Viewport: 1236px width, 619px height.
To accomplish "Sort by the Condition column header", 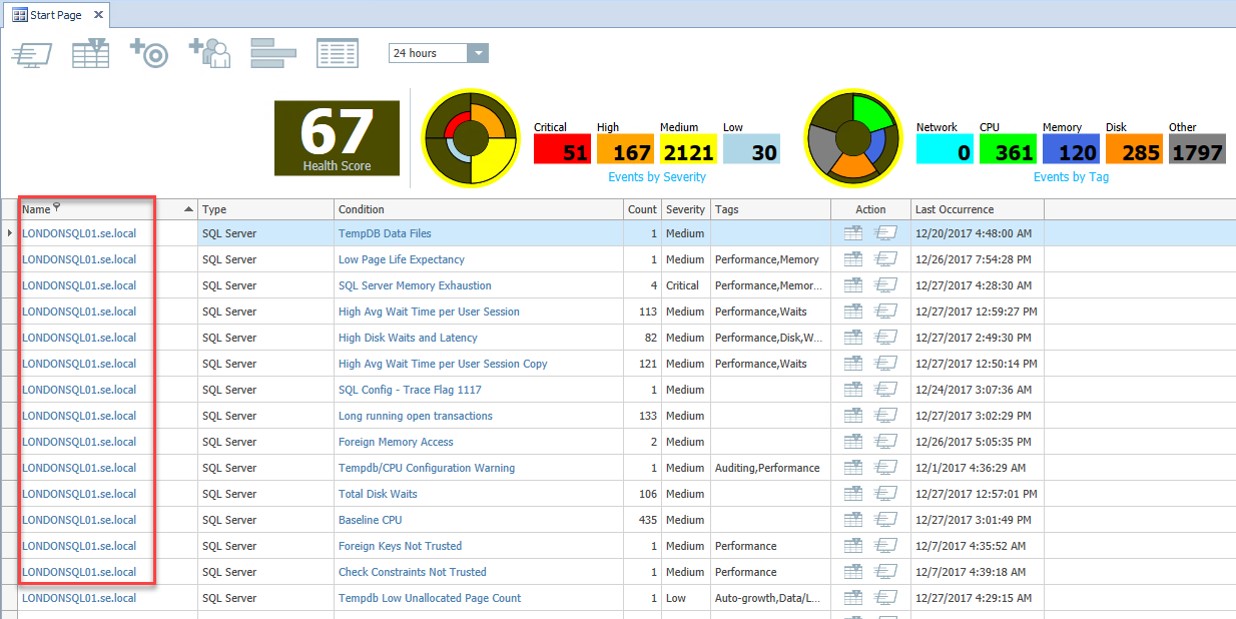I will coord(479,210).
